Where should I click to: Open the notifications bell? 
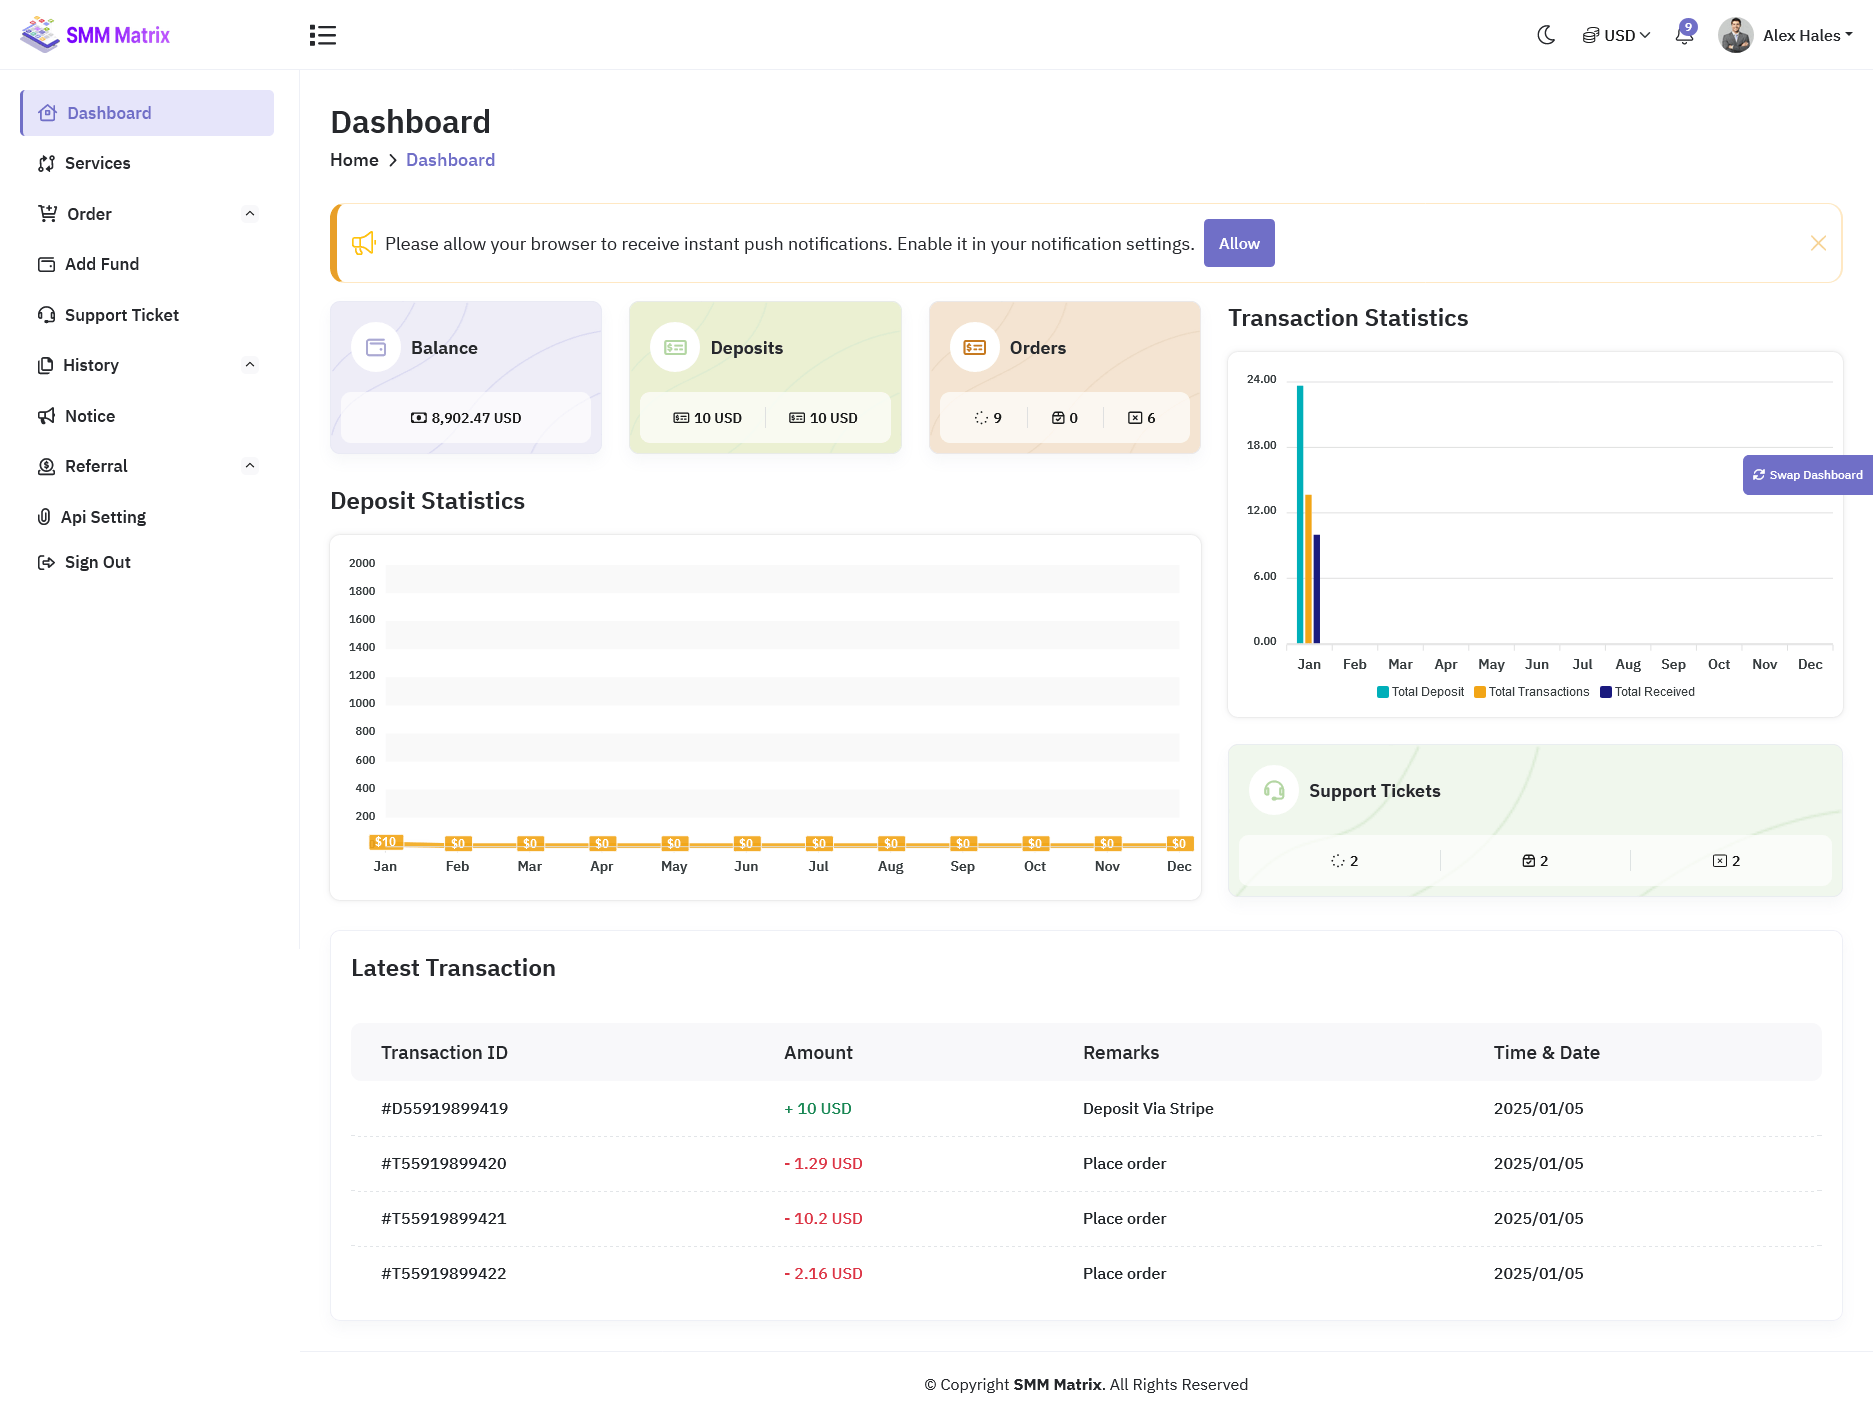tap(1685, 35)
